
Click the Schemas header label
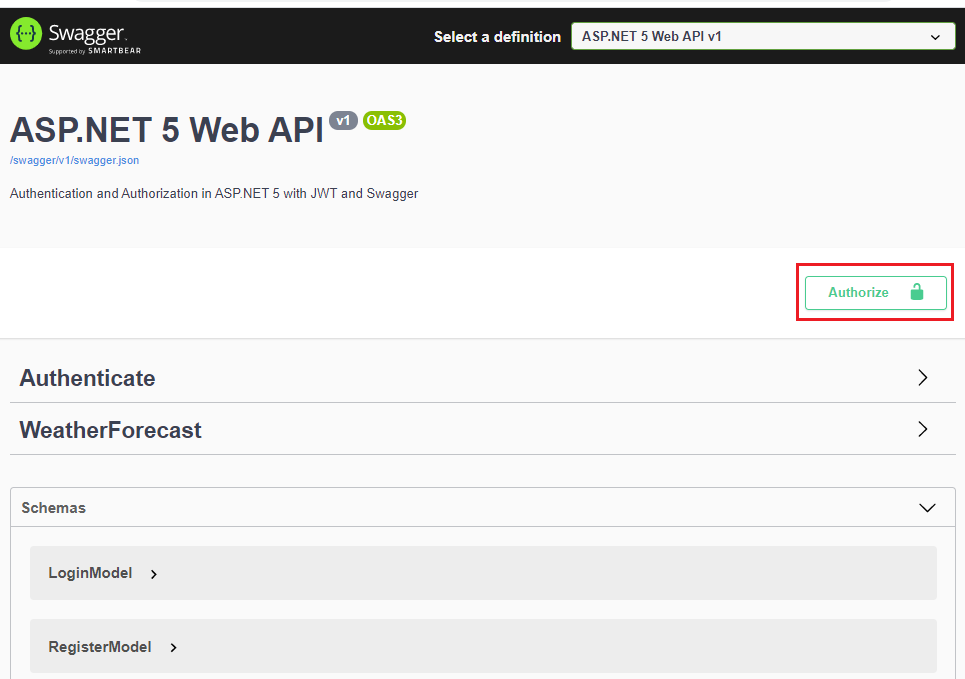pyautogui.click(x=54, y=508)
